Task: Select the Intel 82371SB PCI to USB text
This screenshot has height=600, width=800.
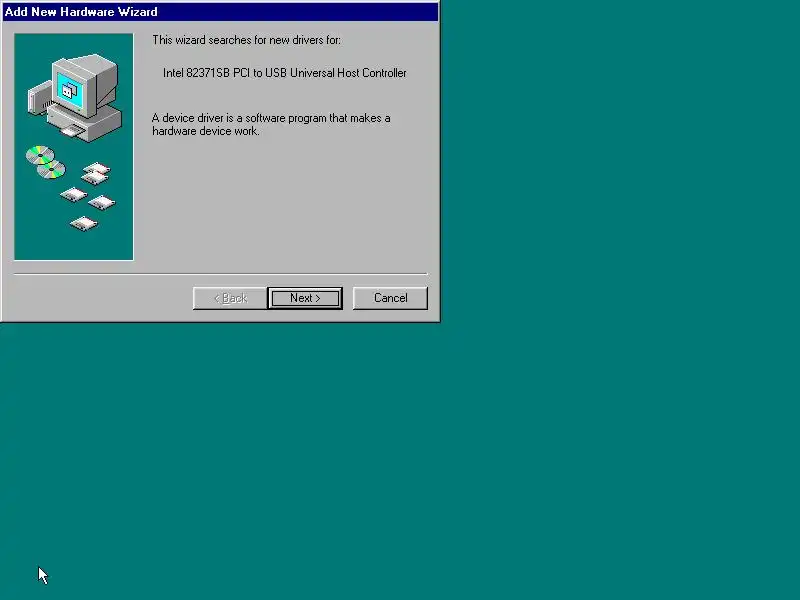Action: coord(285,73)
